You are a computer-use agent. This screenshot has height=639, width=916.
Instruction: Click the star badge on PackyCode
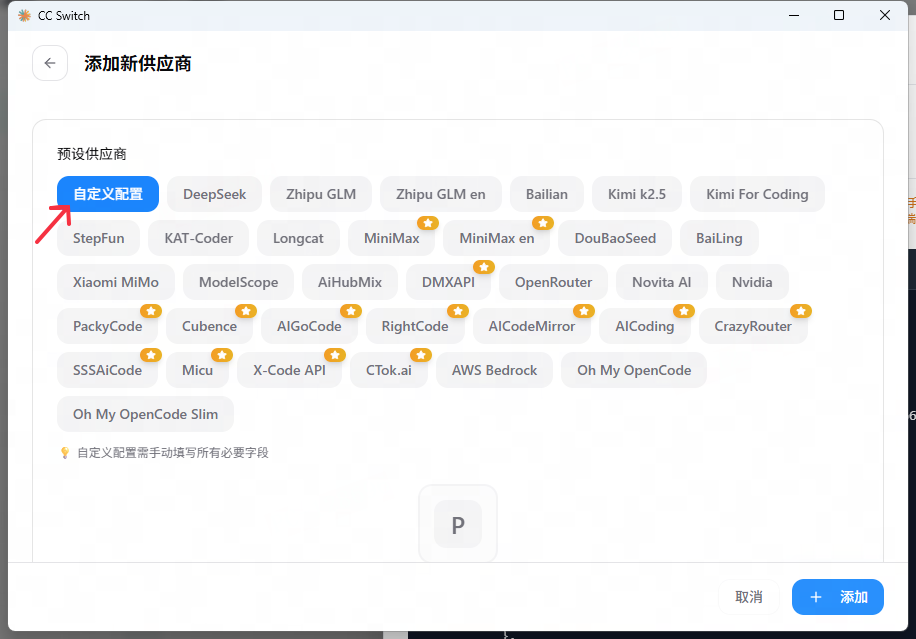[151, 311]
